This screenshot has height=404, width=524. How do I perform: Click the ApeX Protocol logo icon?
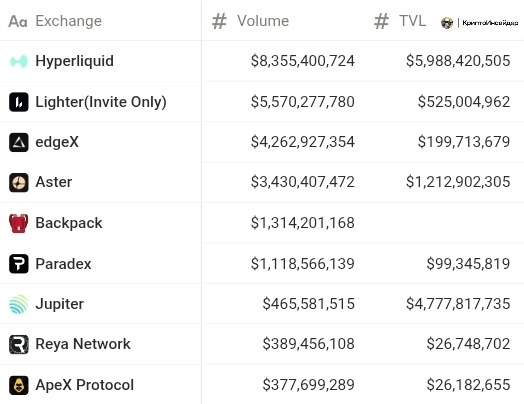[18, 385]
